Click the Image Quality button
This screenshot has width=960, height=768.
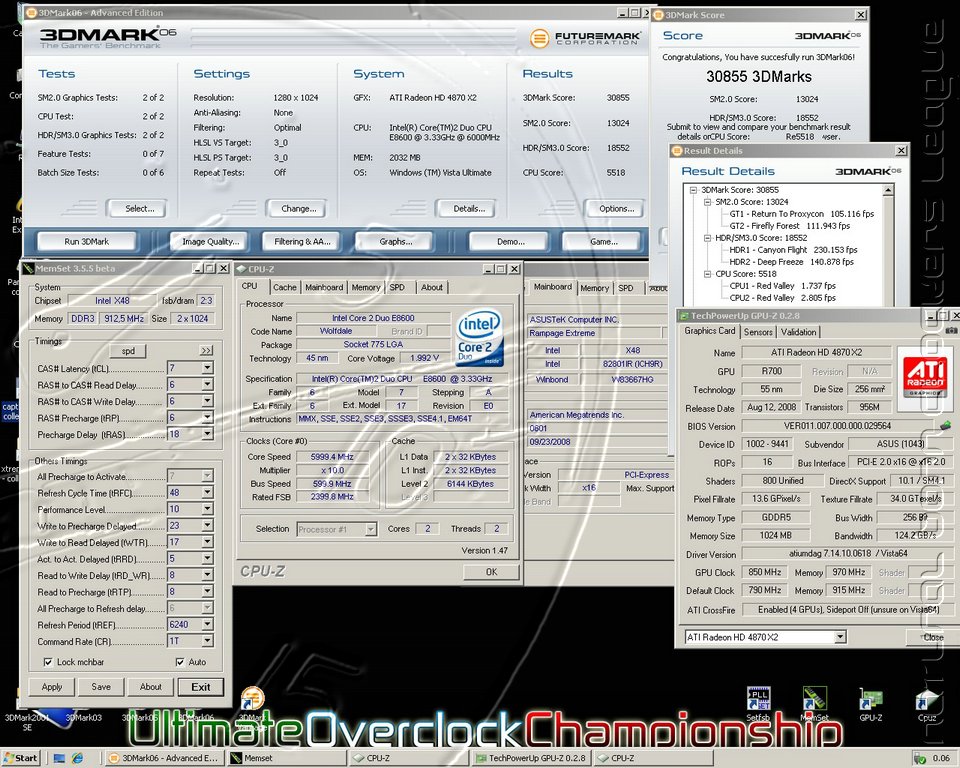coord(210,241)
